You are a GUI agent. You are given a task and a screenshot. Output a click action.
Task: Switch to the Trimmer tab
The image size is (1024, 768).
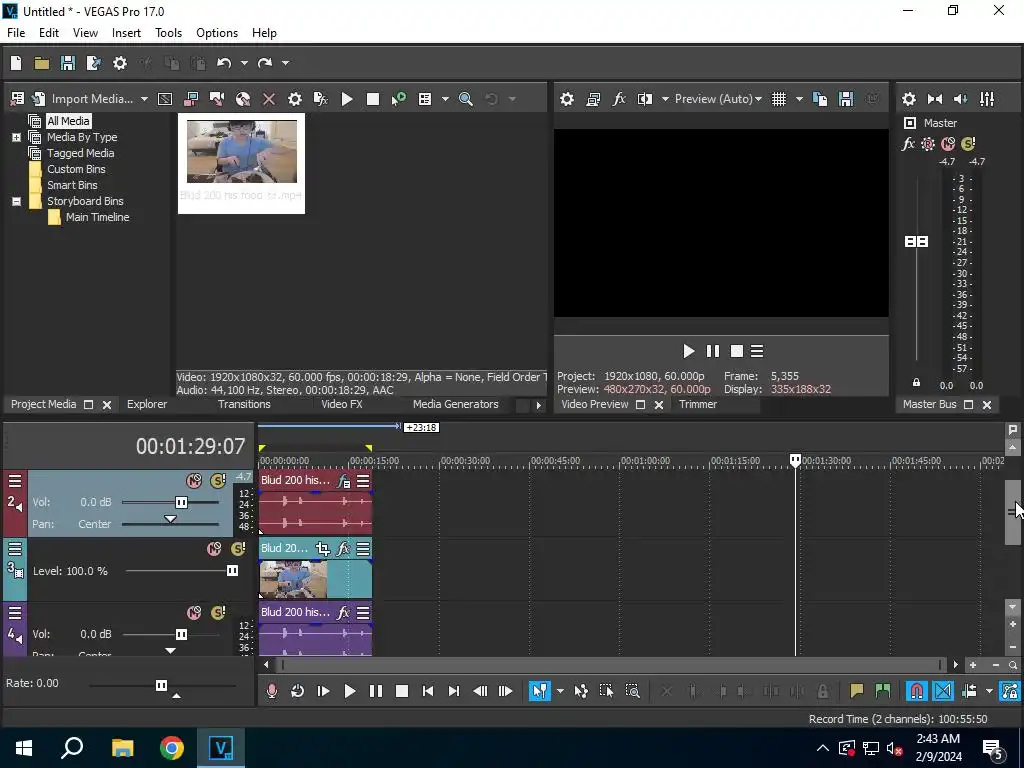coord(697,404)
